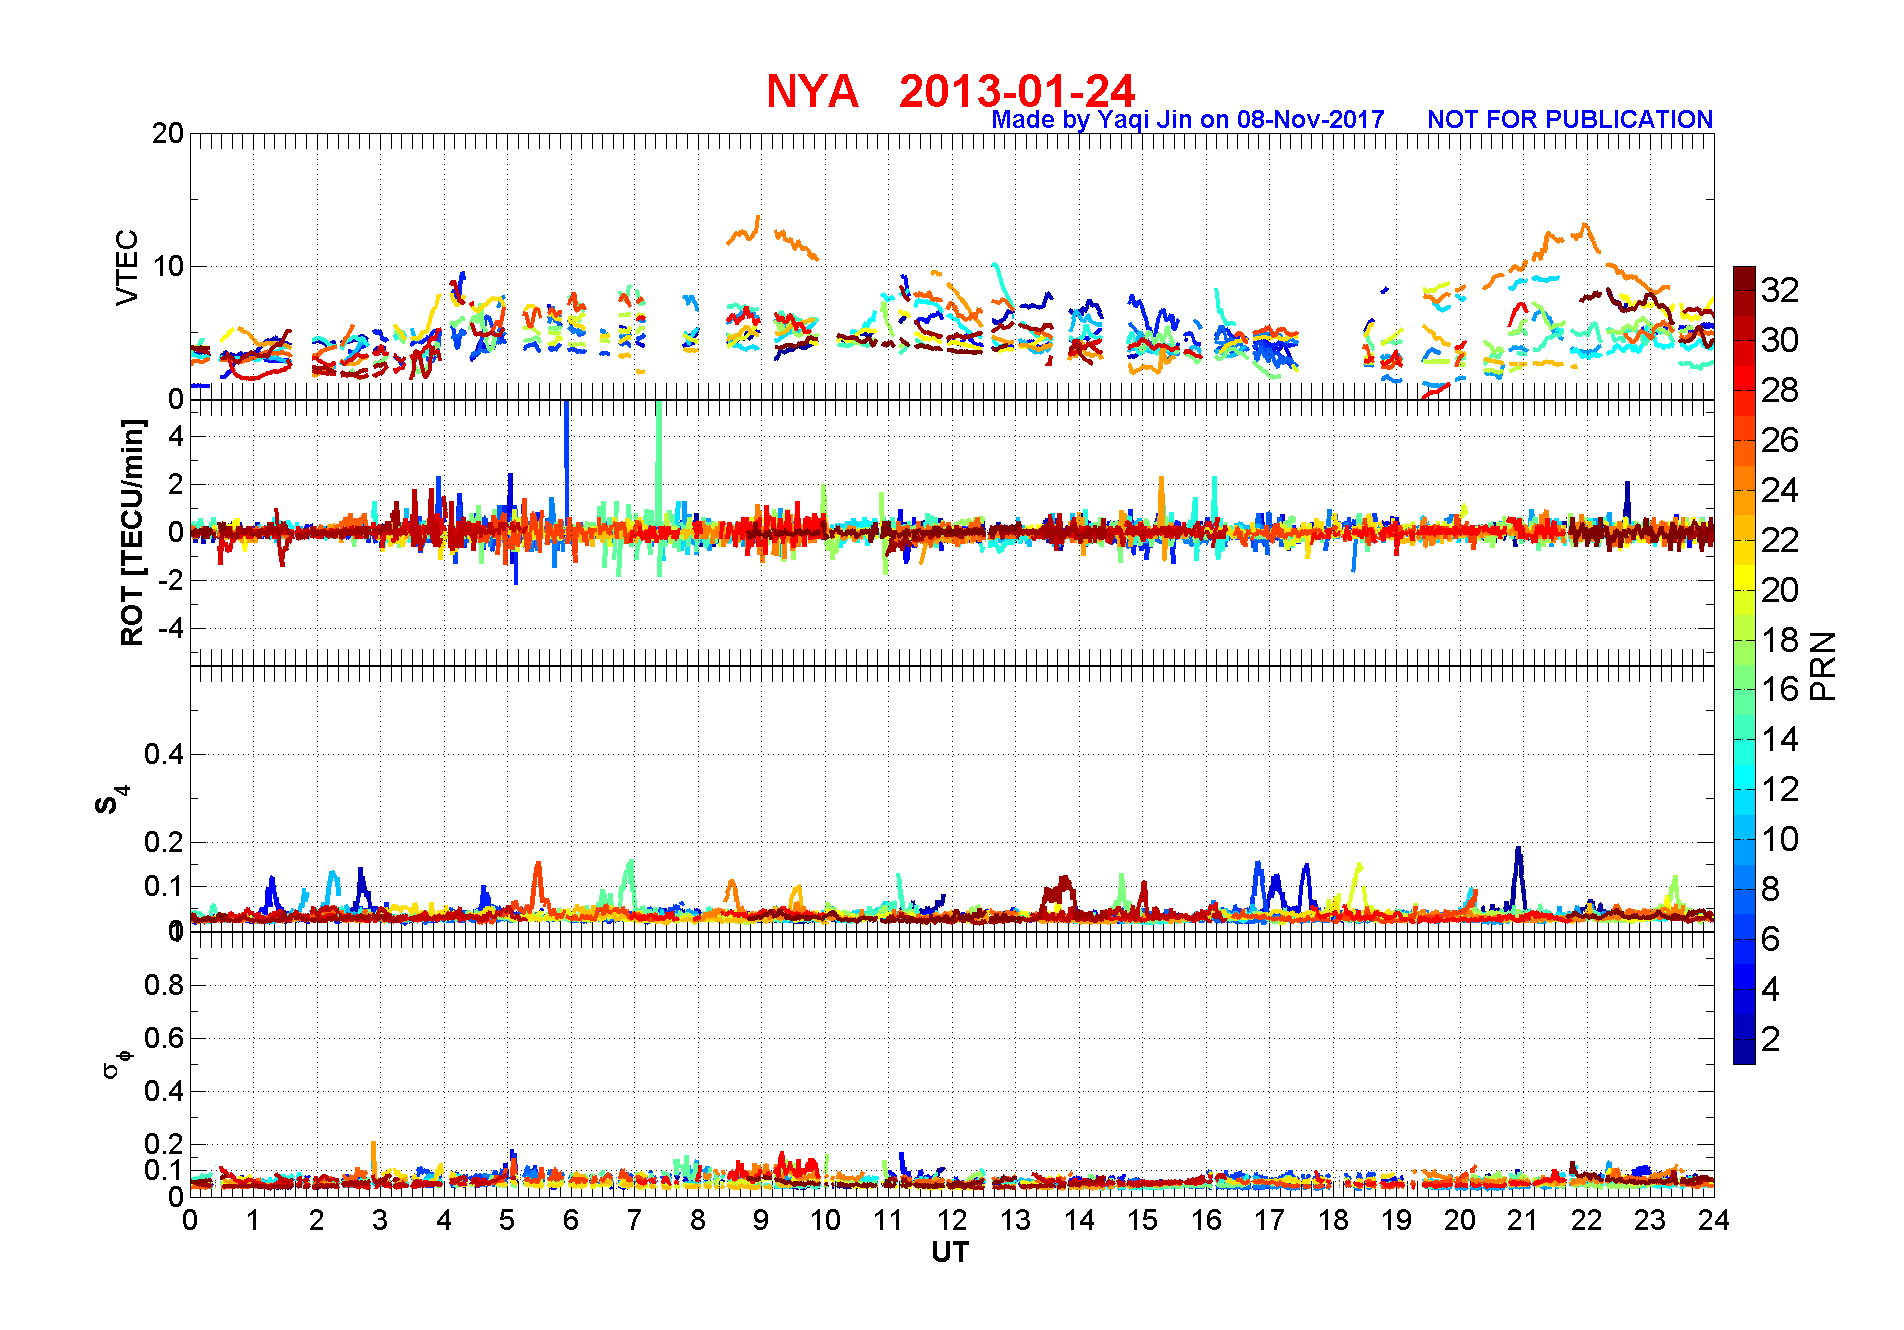Screen dimensions: 1904x1330
Task: Click the "0.8" tick on the σφ axis
Action: [164, 985]
